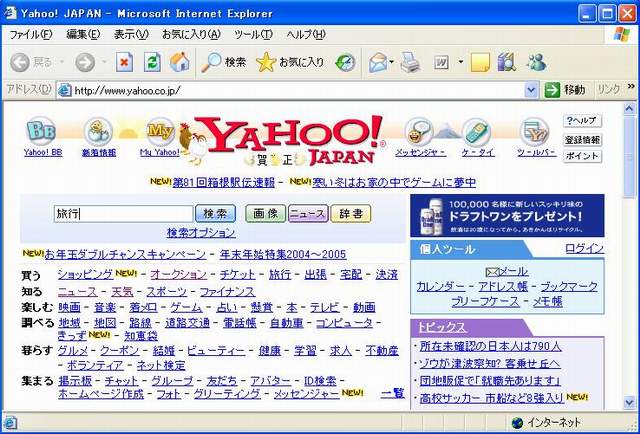Click the ログイン link

(x=584, y=248)
